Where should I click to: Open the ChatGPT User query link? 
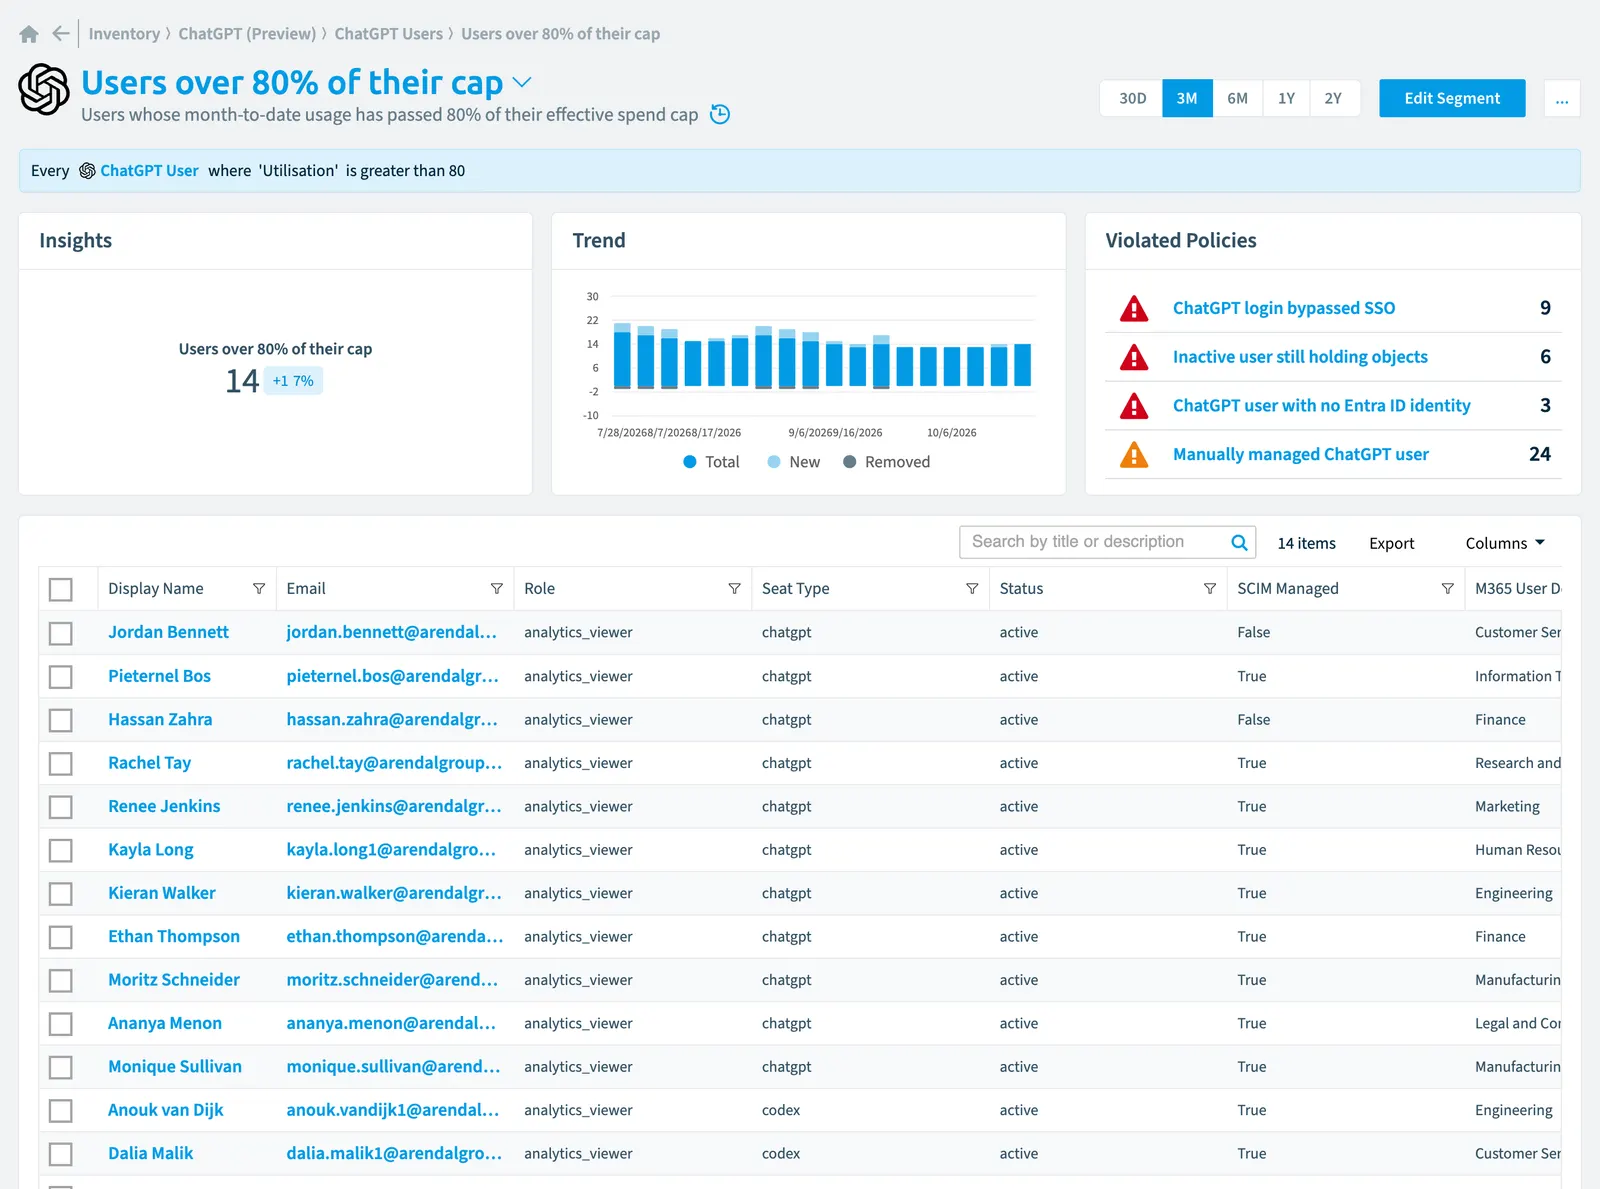click(x=149, y=171)
